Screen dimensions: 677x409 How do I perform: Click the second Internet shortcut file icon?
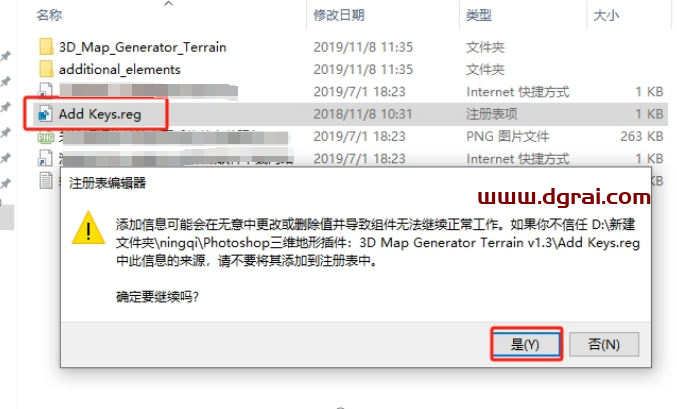[x=45, y=158]
